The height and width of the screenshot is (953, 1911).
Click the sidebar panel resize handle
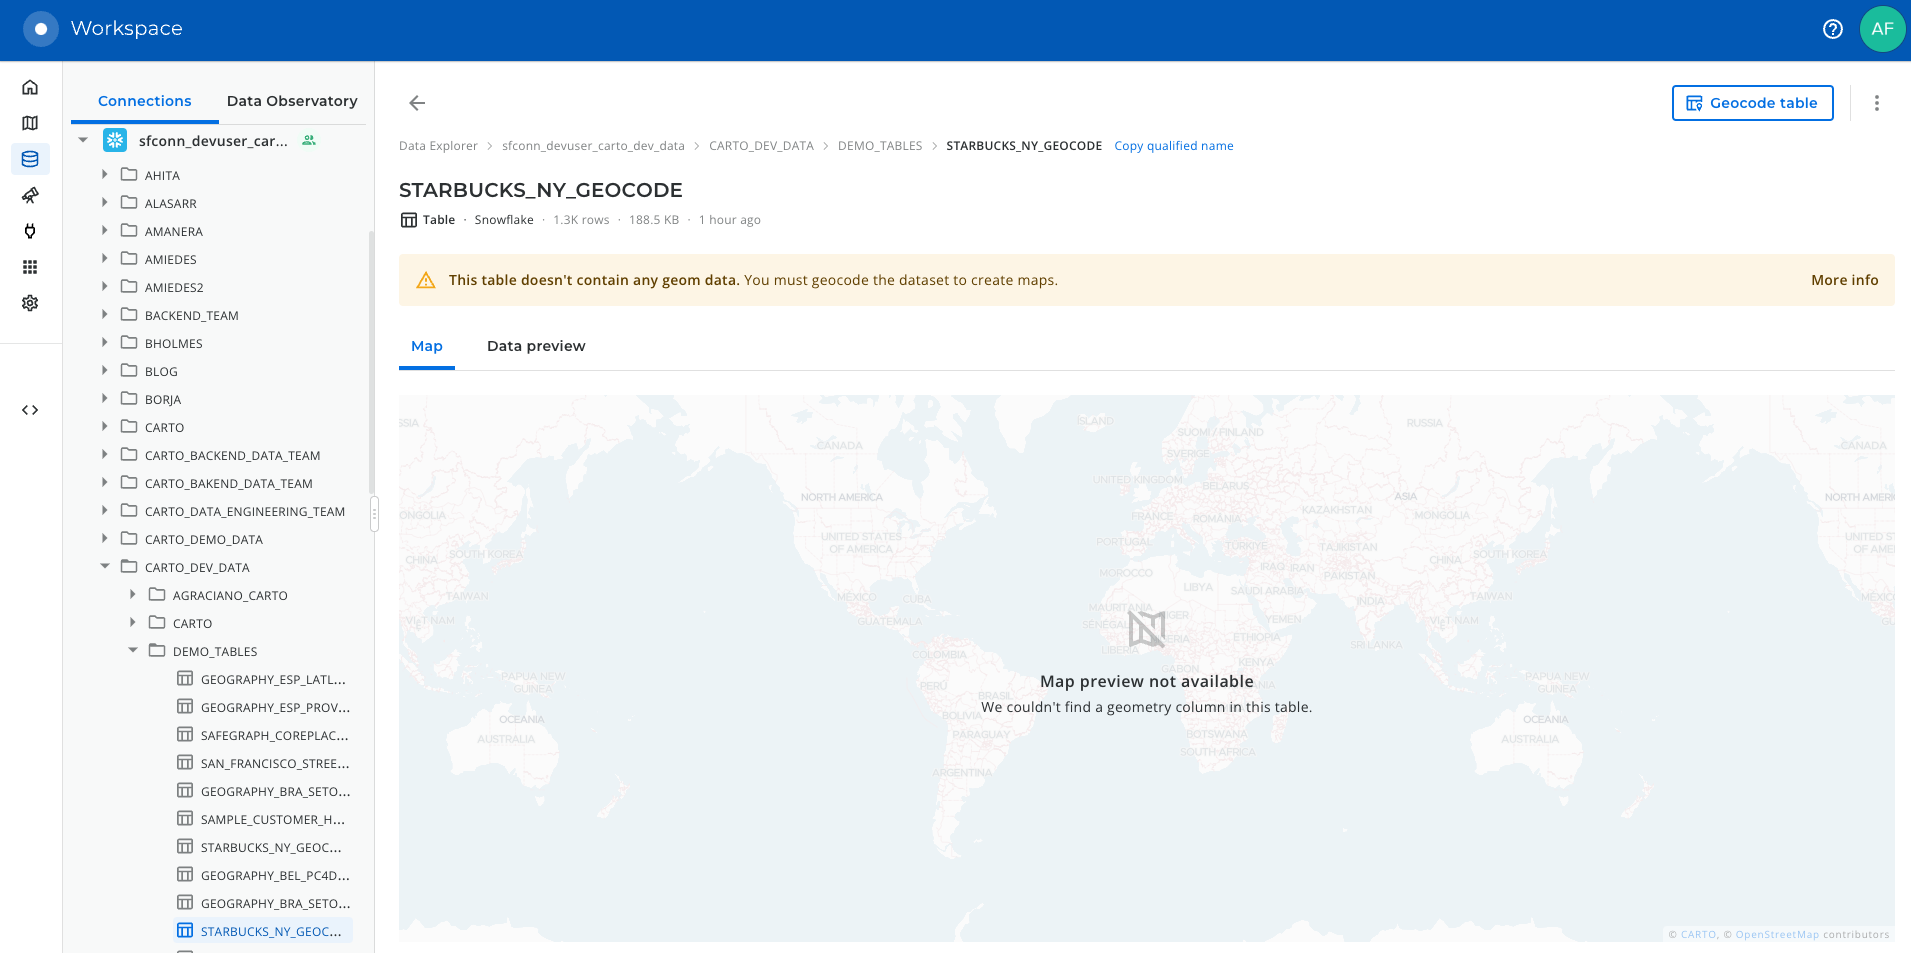374,515
